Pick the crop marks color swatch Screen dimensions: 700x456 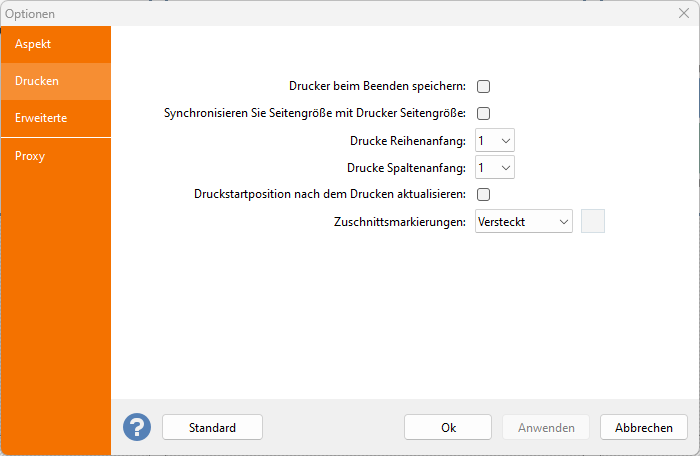(x=593, y=221)
